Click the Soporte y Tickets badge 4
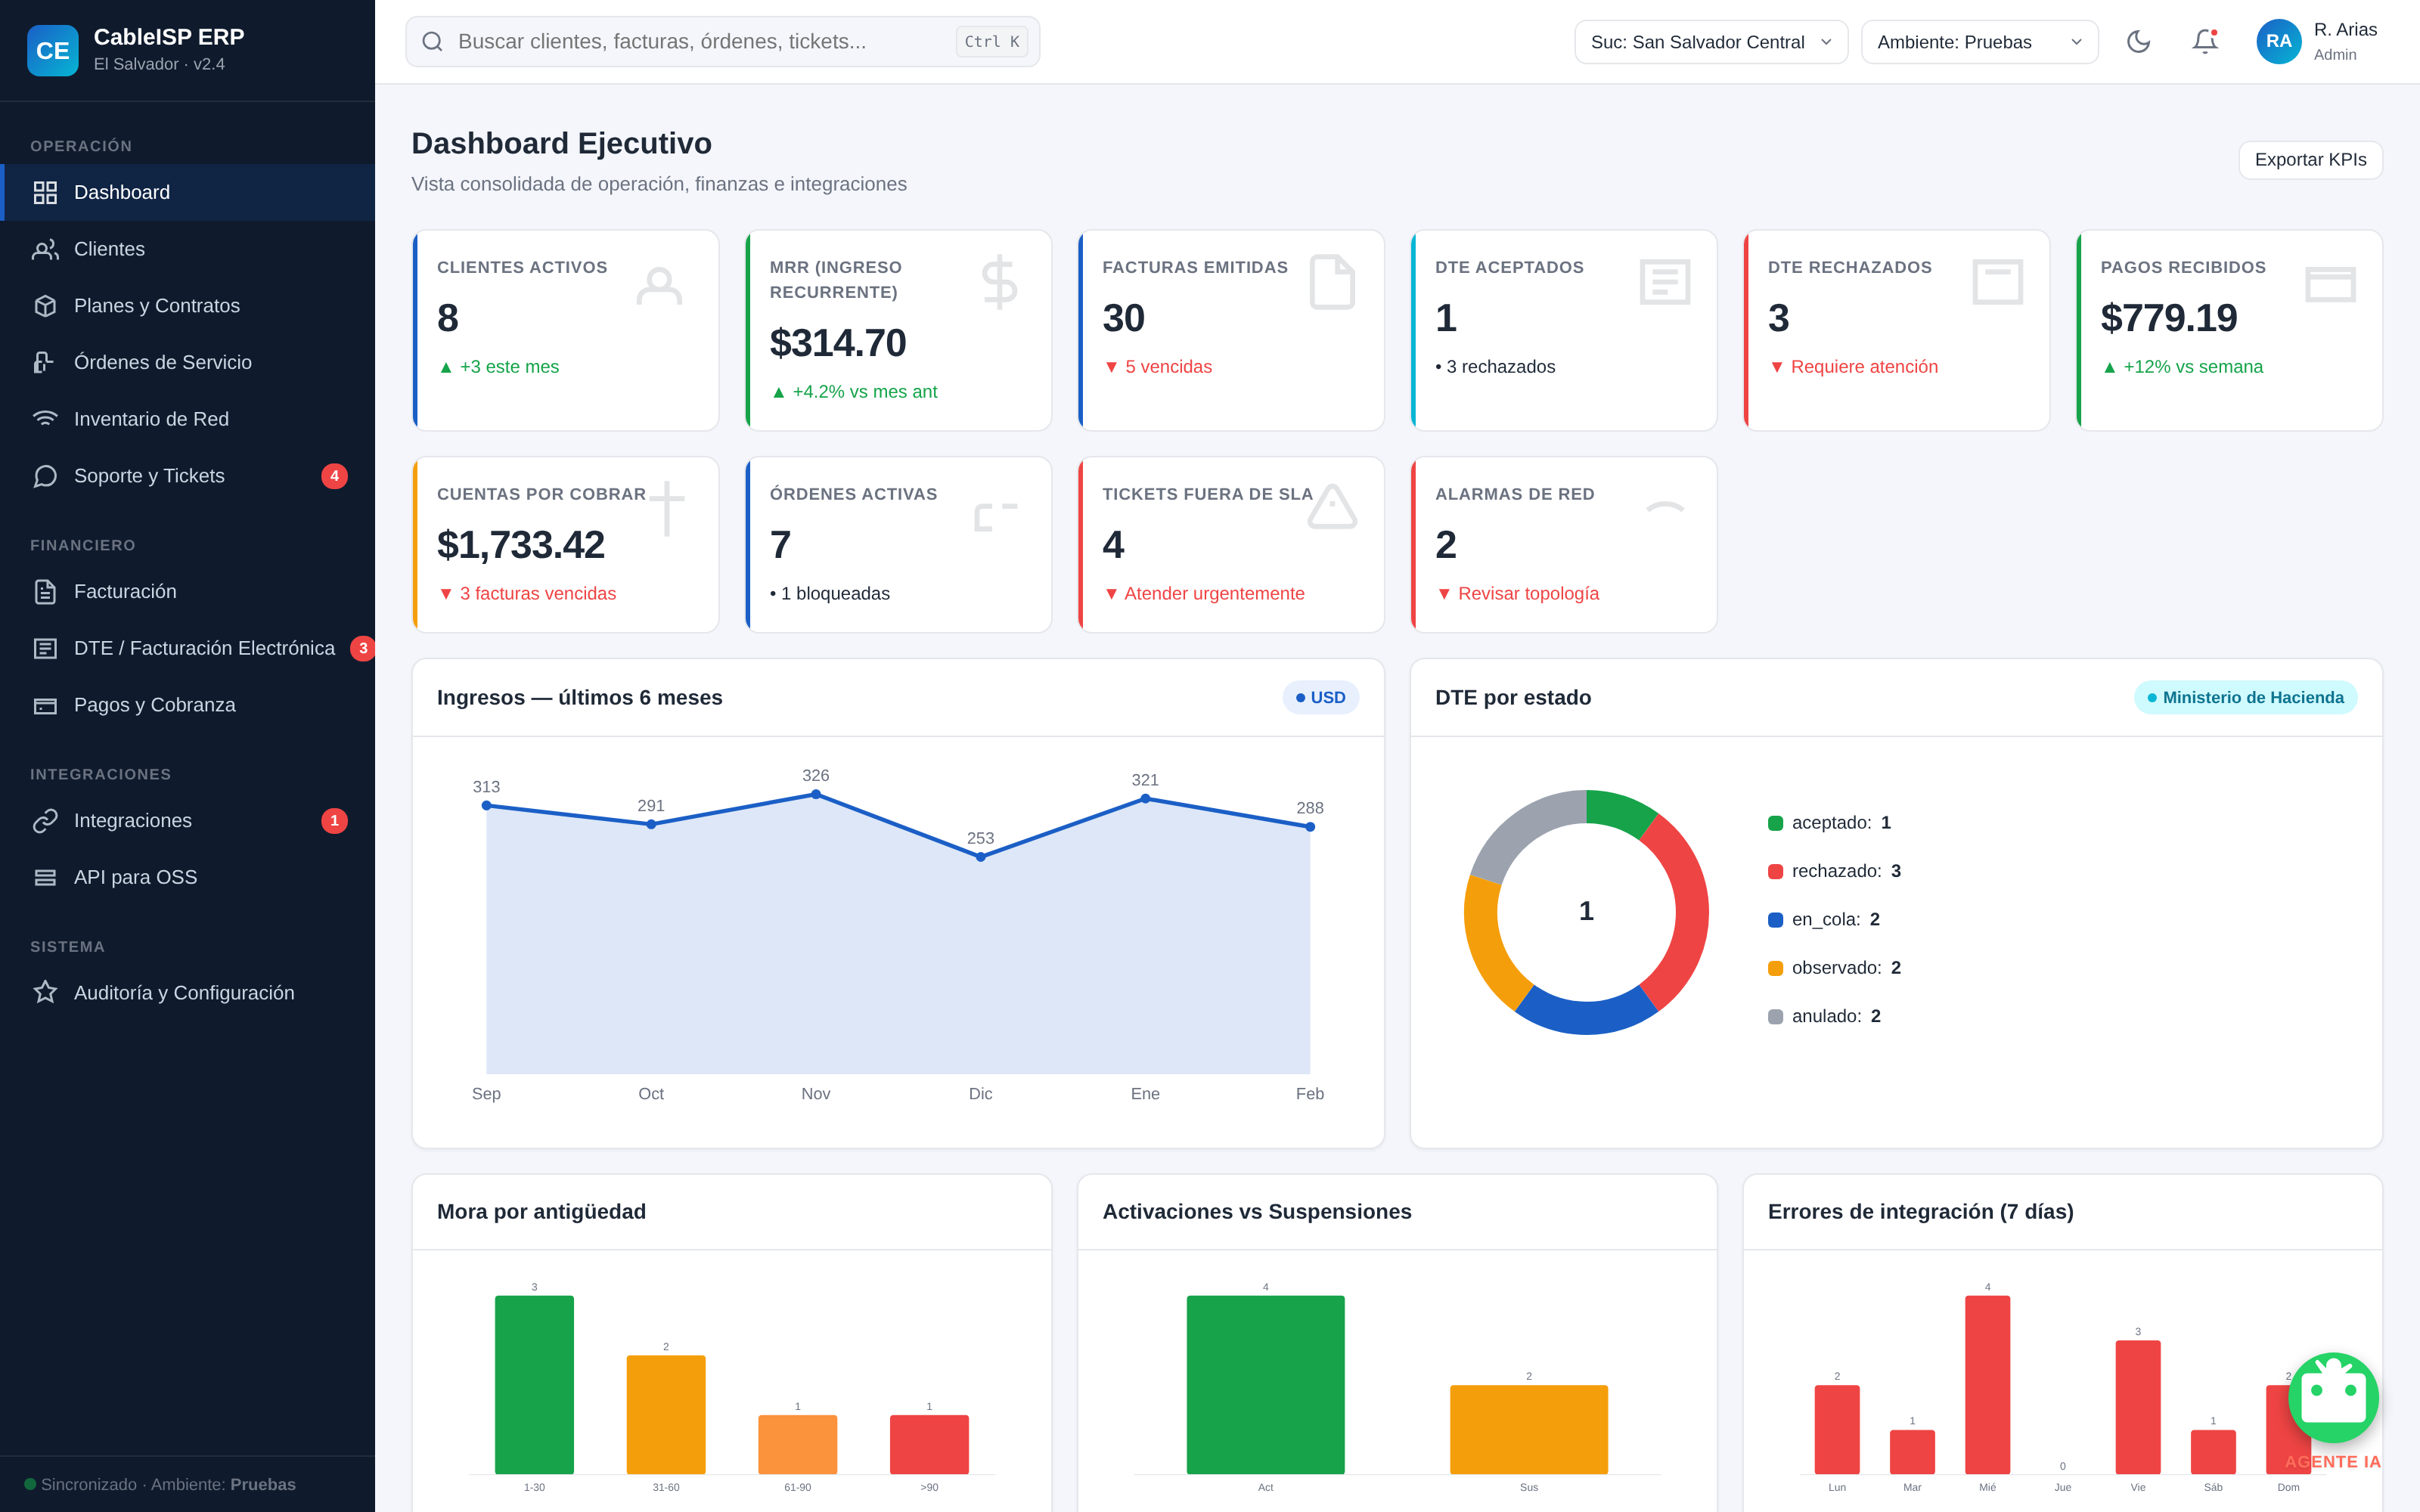Screen dimensions: 2420x1512 (334, 476)
